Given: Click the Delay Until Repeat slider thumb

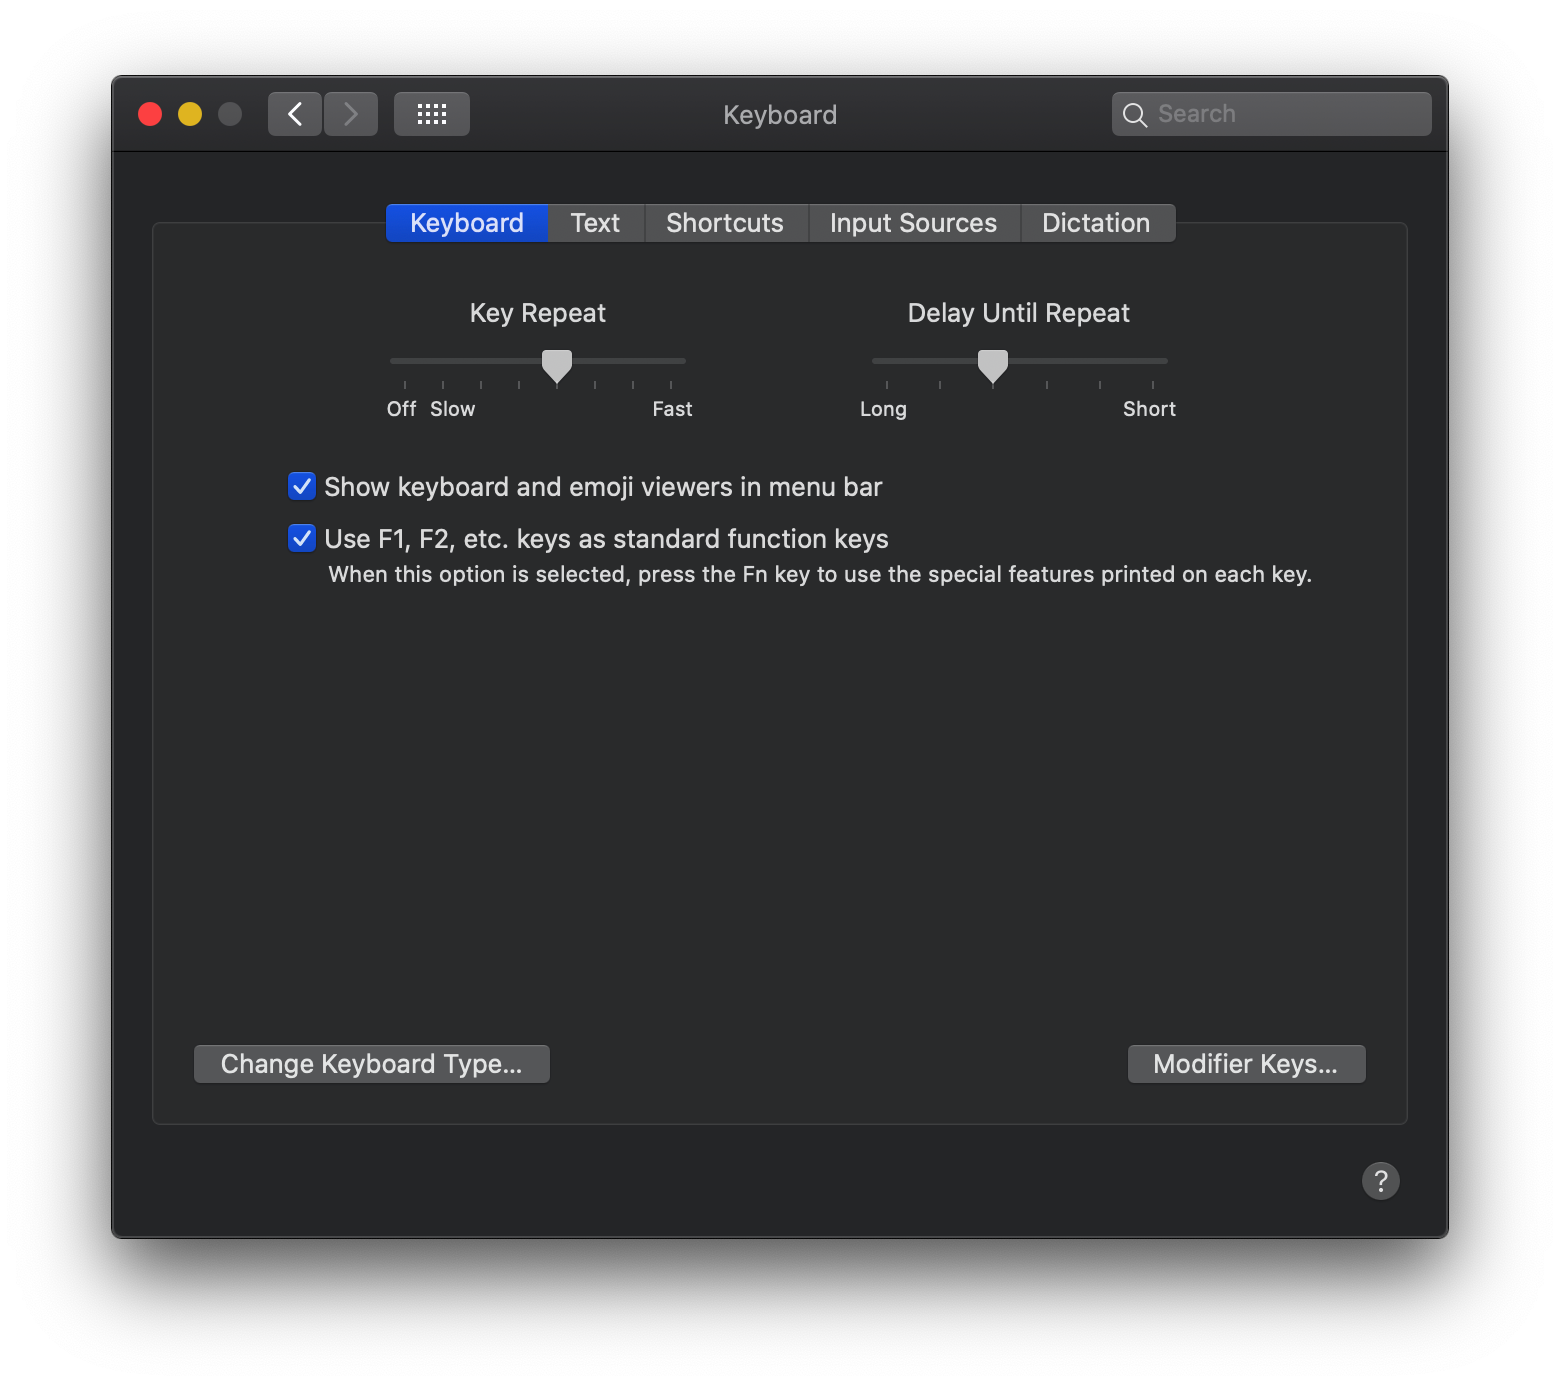Looking at the screenshot, I should point(993,366).
